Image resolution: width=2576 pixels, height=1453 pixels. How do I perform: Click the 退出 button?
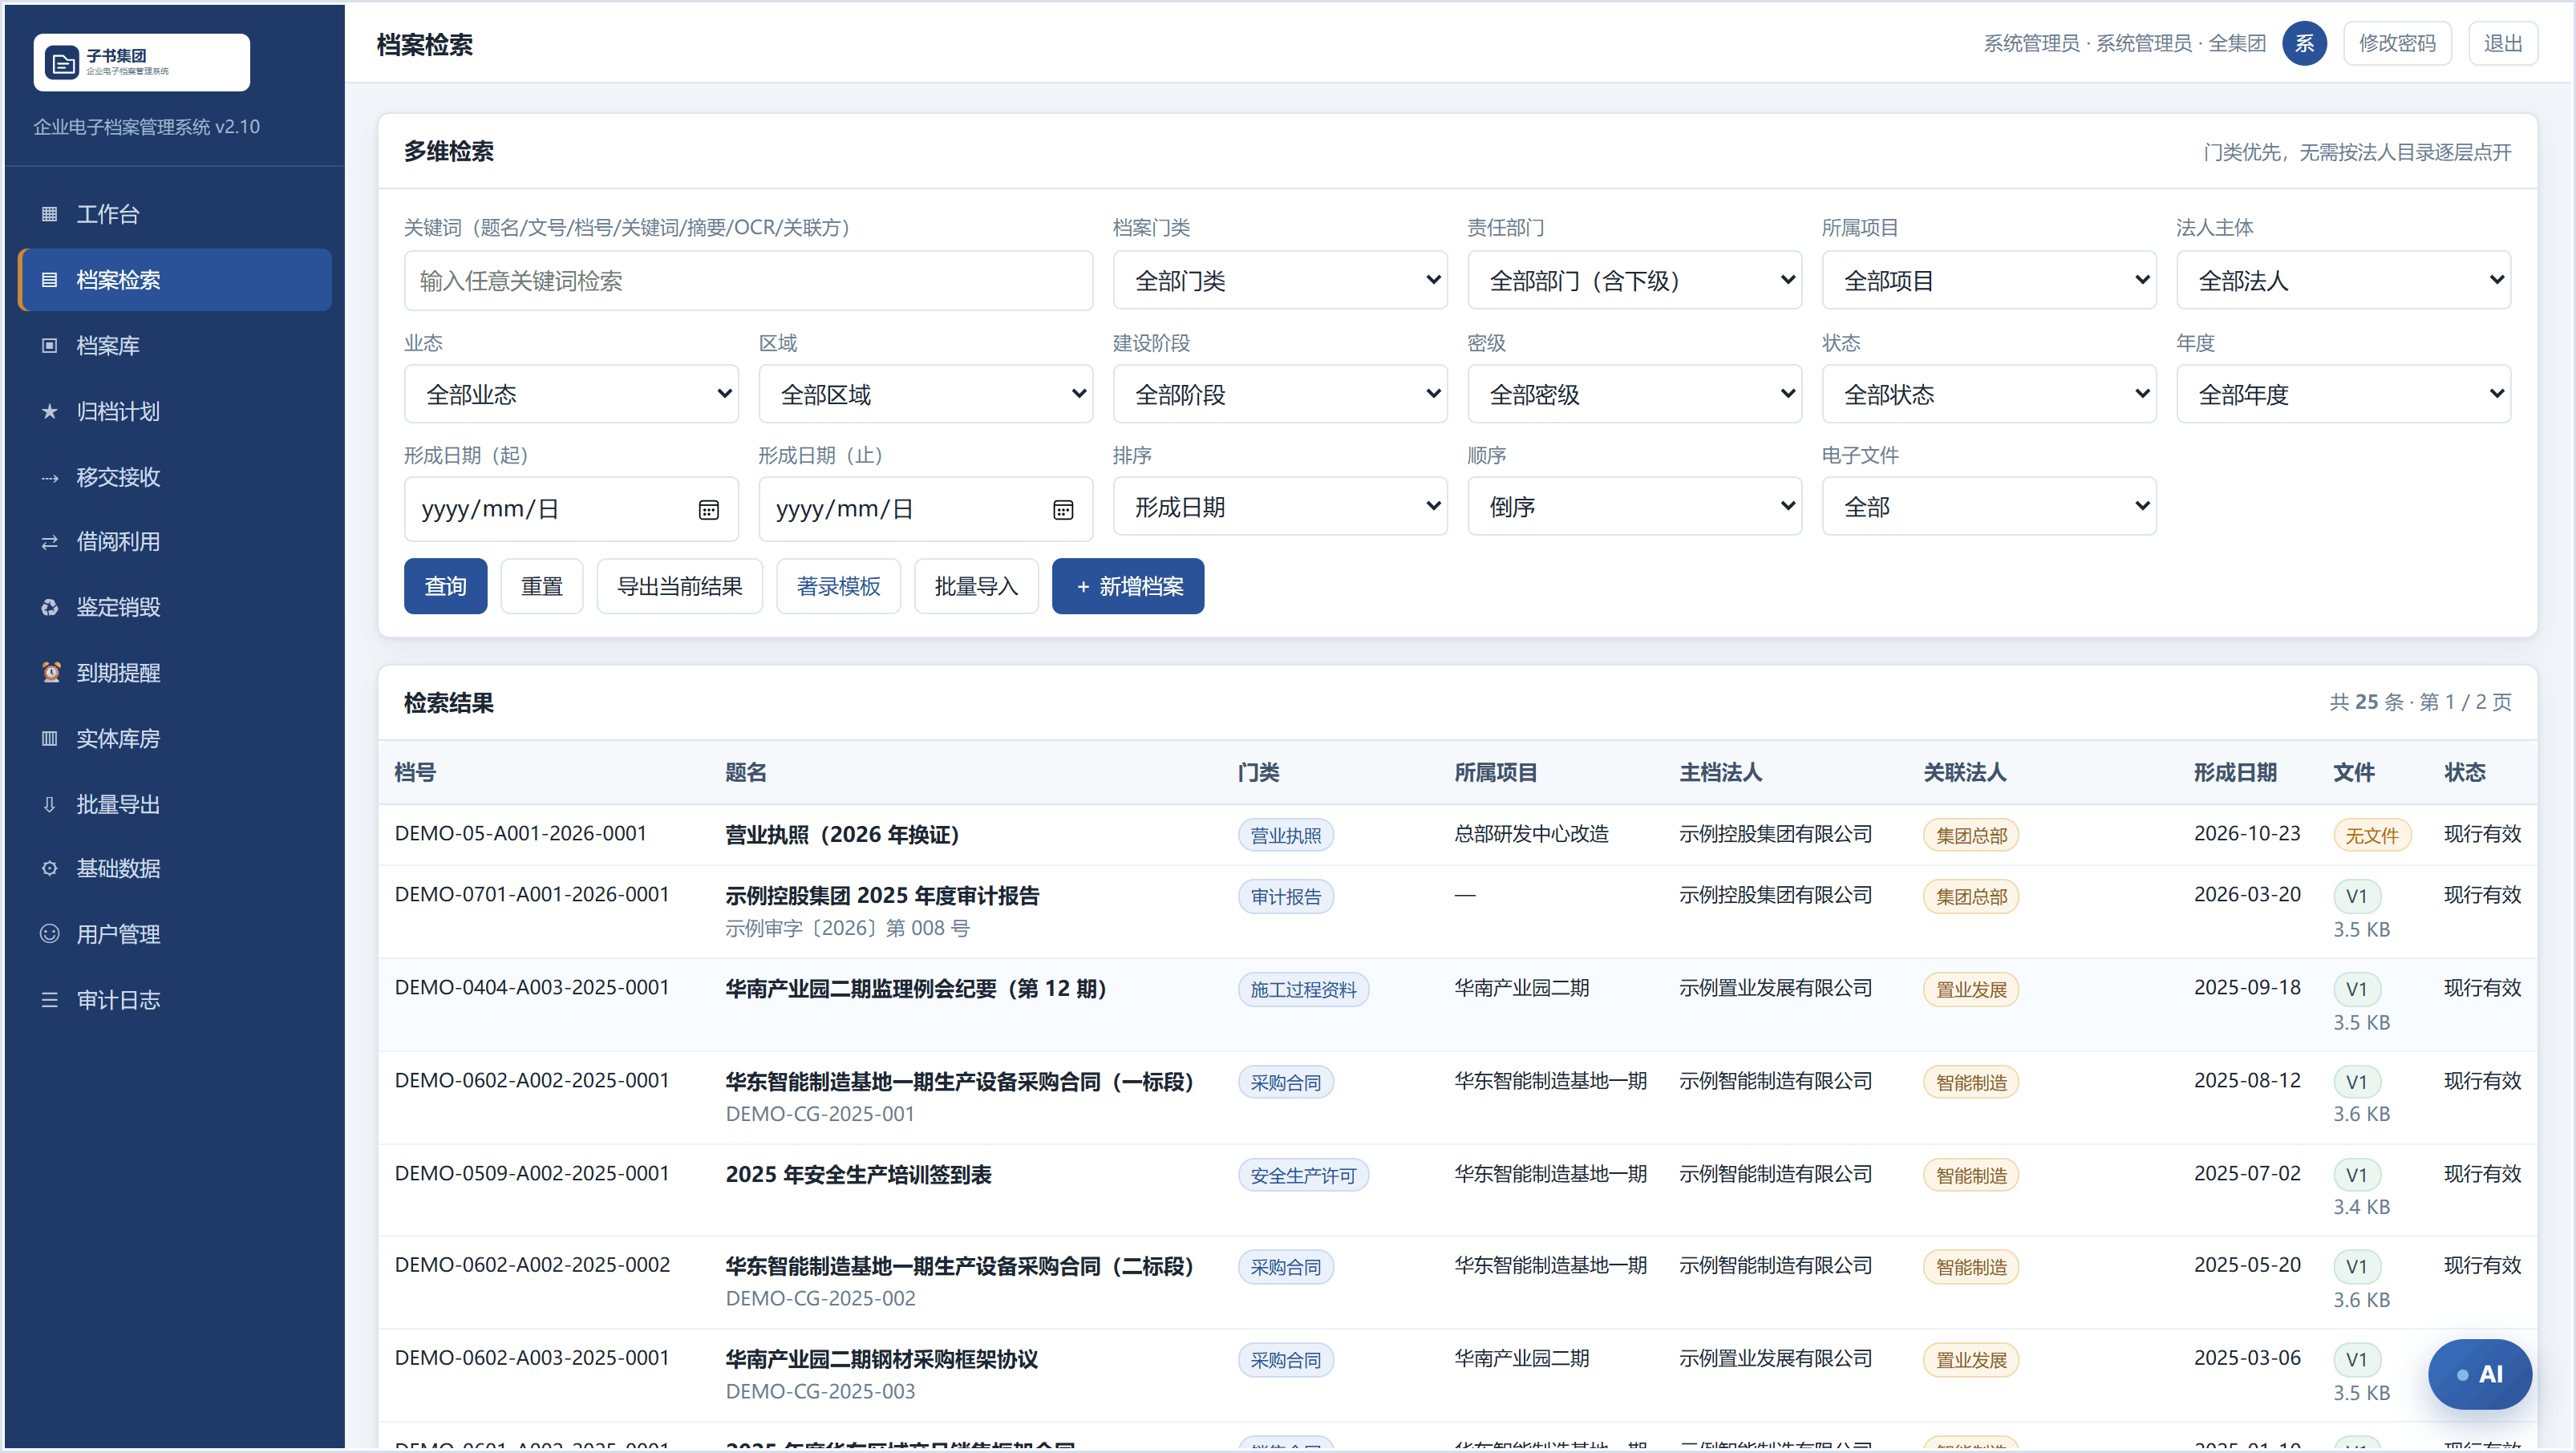coord(2503,43)
